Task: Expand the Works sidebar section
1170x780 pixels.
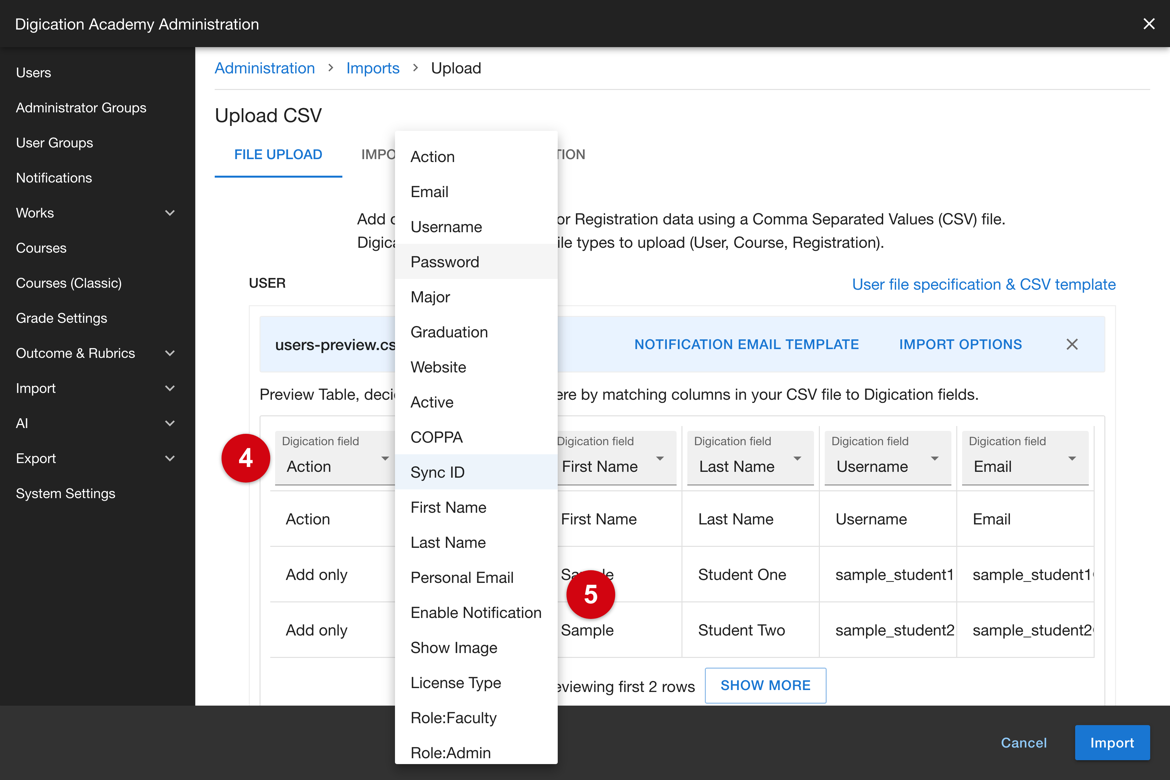Action: [x=169, y=213]
